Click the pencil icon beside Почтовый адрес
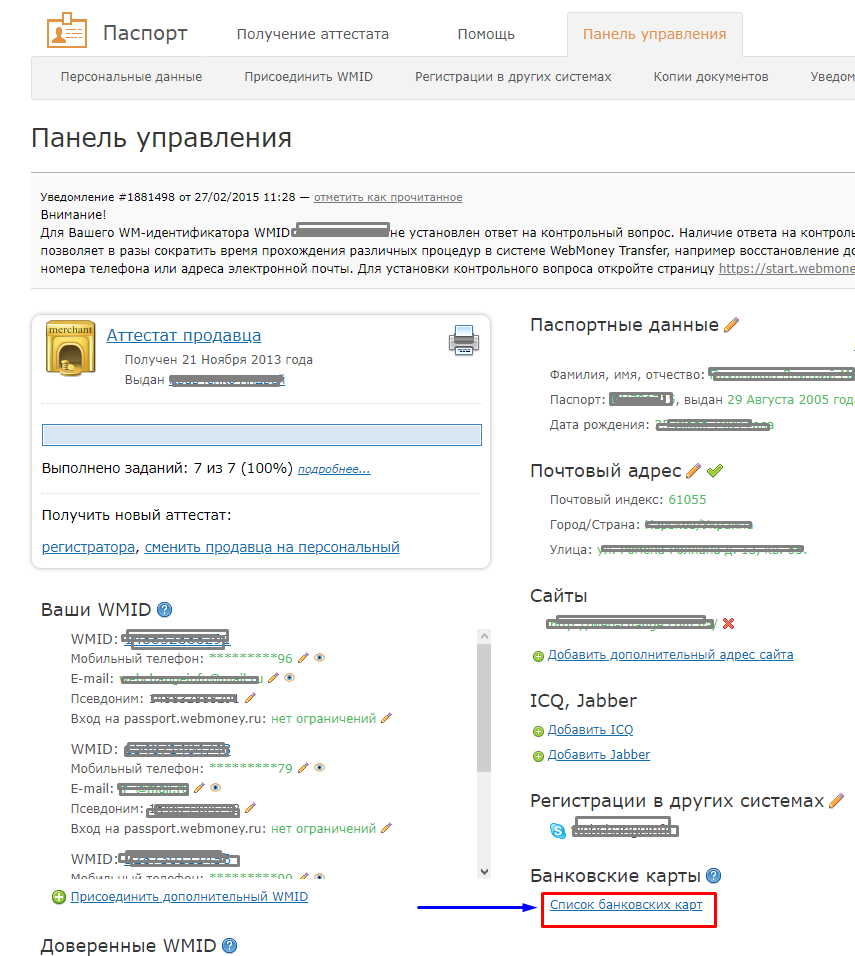 pyautogui.click(x=693, y=471)
